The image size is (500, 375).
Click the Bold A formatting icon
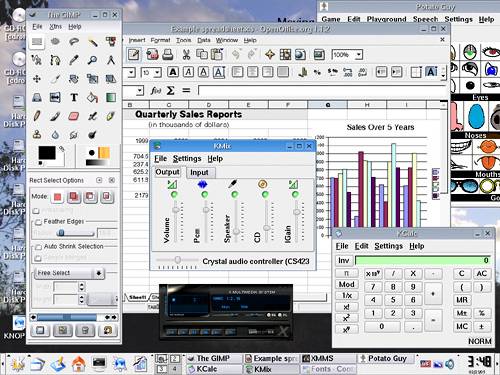click(x=173, y=72)
